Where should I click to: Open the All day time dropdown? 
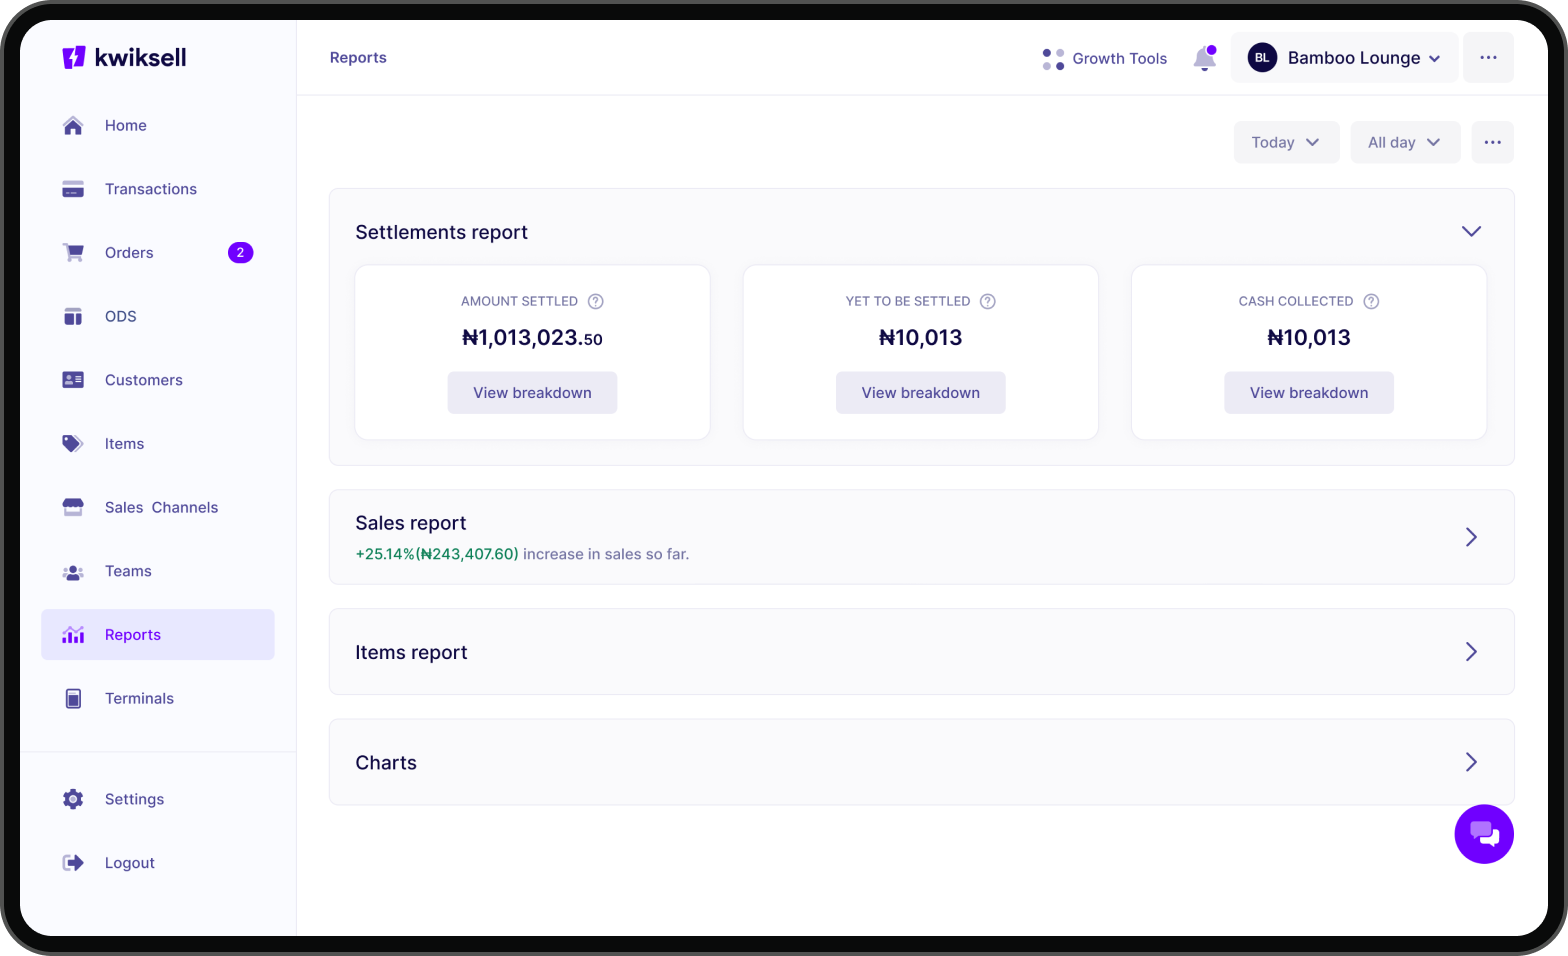click(x=1404, y=142)
